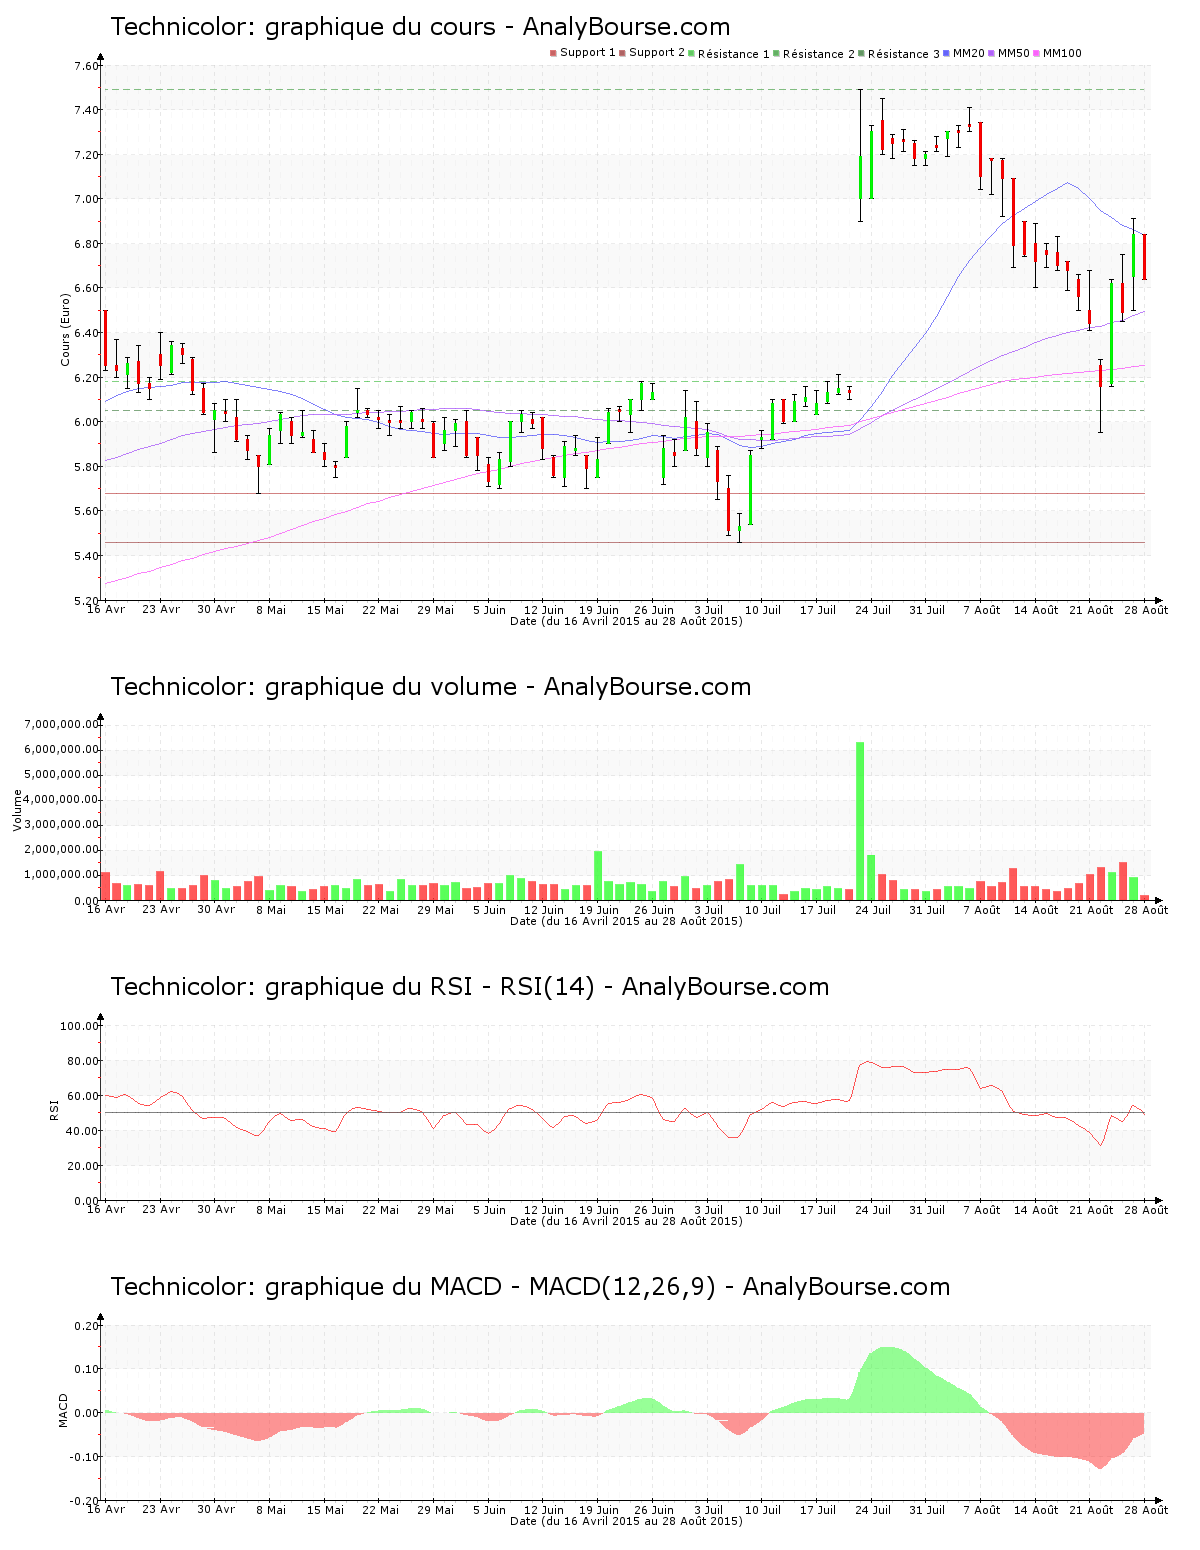The image size is (1200, 1550).
Task: Click the vertical 'RSI' axis title
Action: click(x=54, y=1109)
